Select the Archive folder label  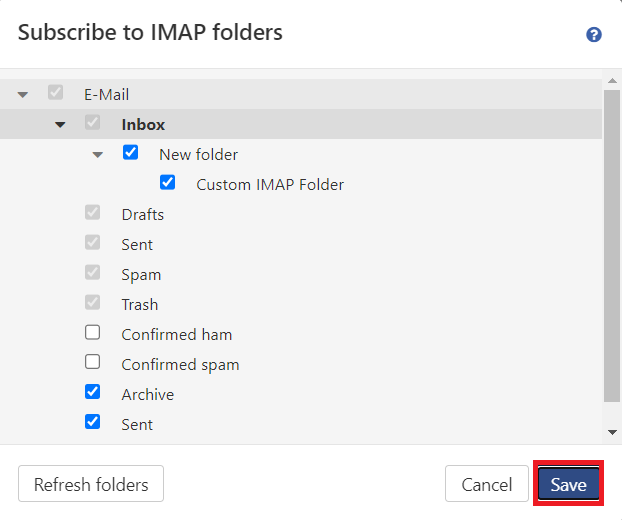148,395
